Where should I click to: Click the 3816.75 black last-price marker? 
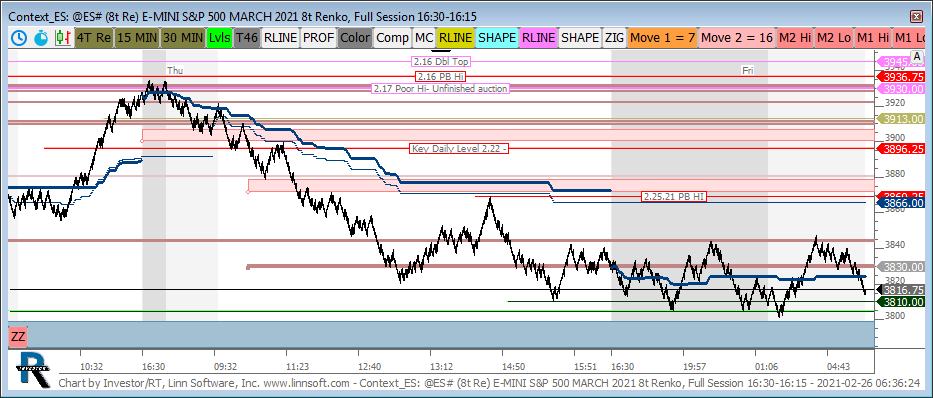coord(902,290)
